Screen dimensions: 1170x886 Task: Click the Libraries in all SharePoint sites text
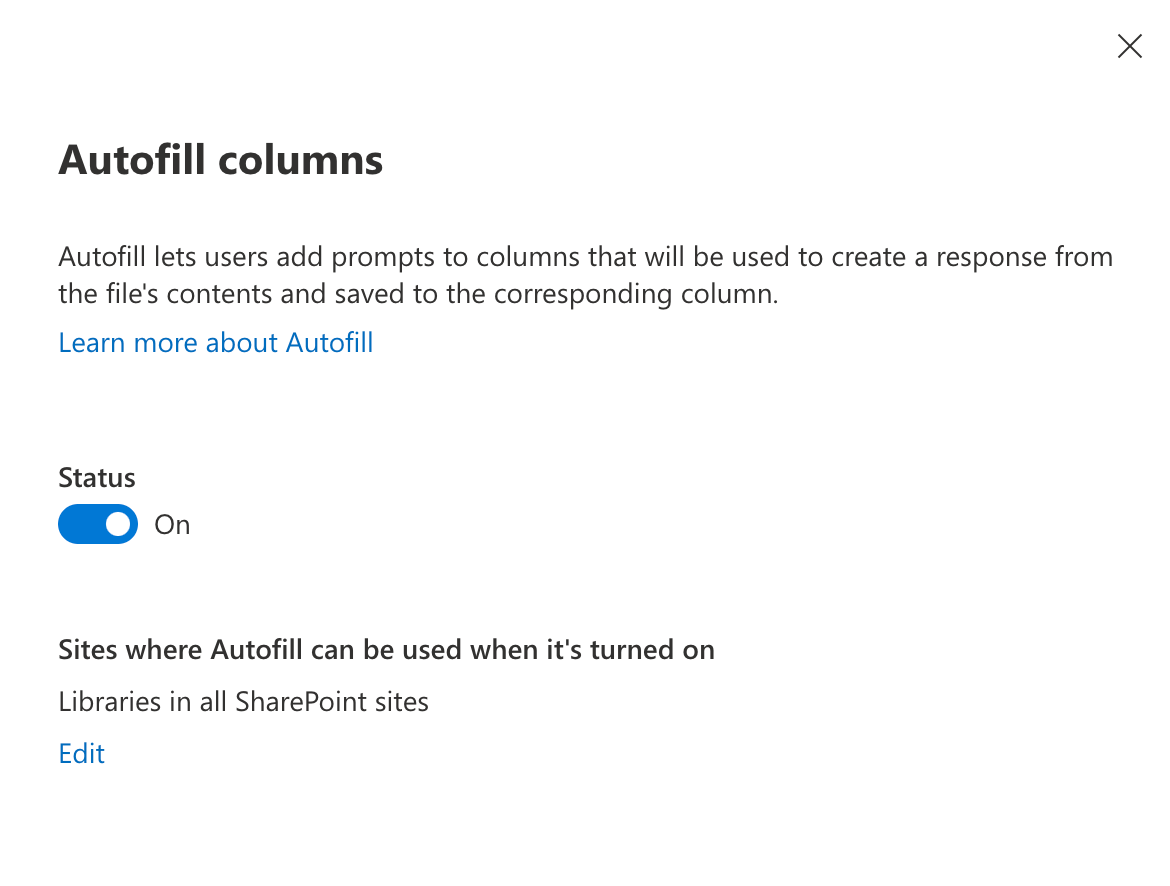(243, 702)
